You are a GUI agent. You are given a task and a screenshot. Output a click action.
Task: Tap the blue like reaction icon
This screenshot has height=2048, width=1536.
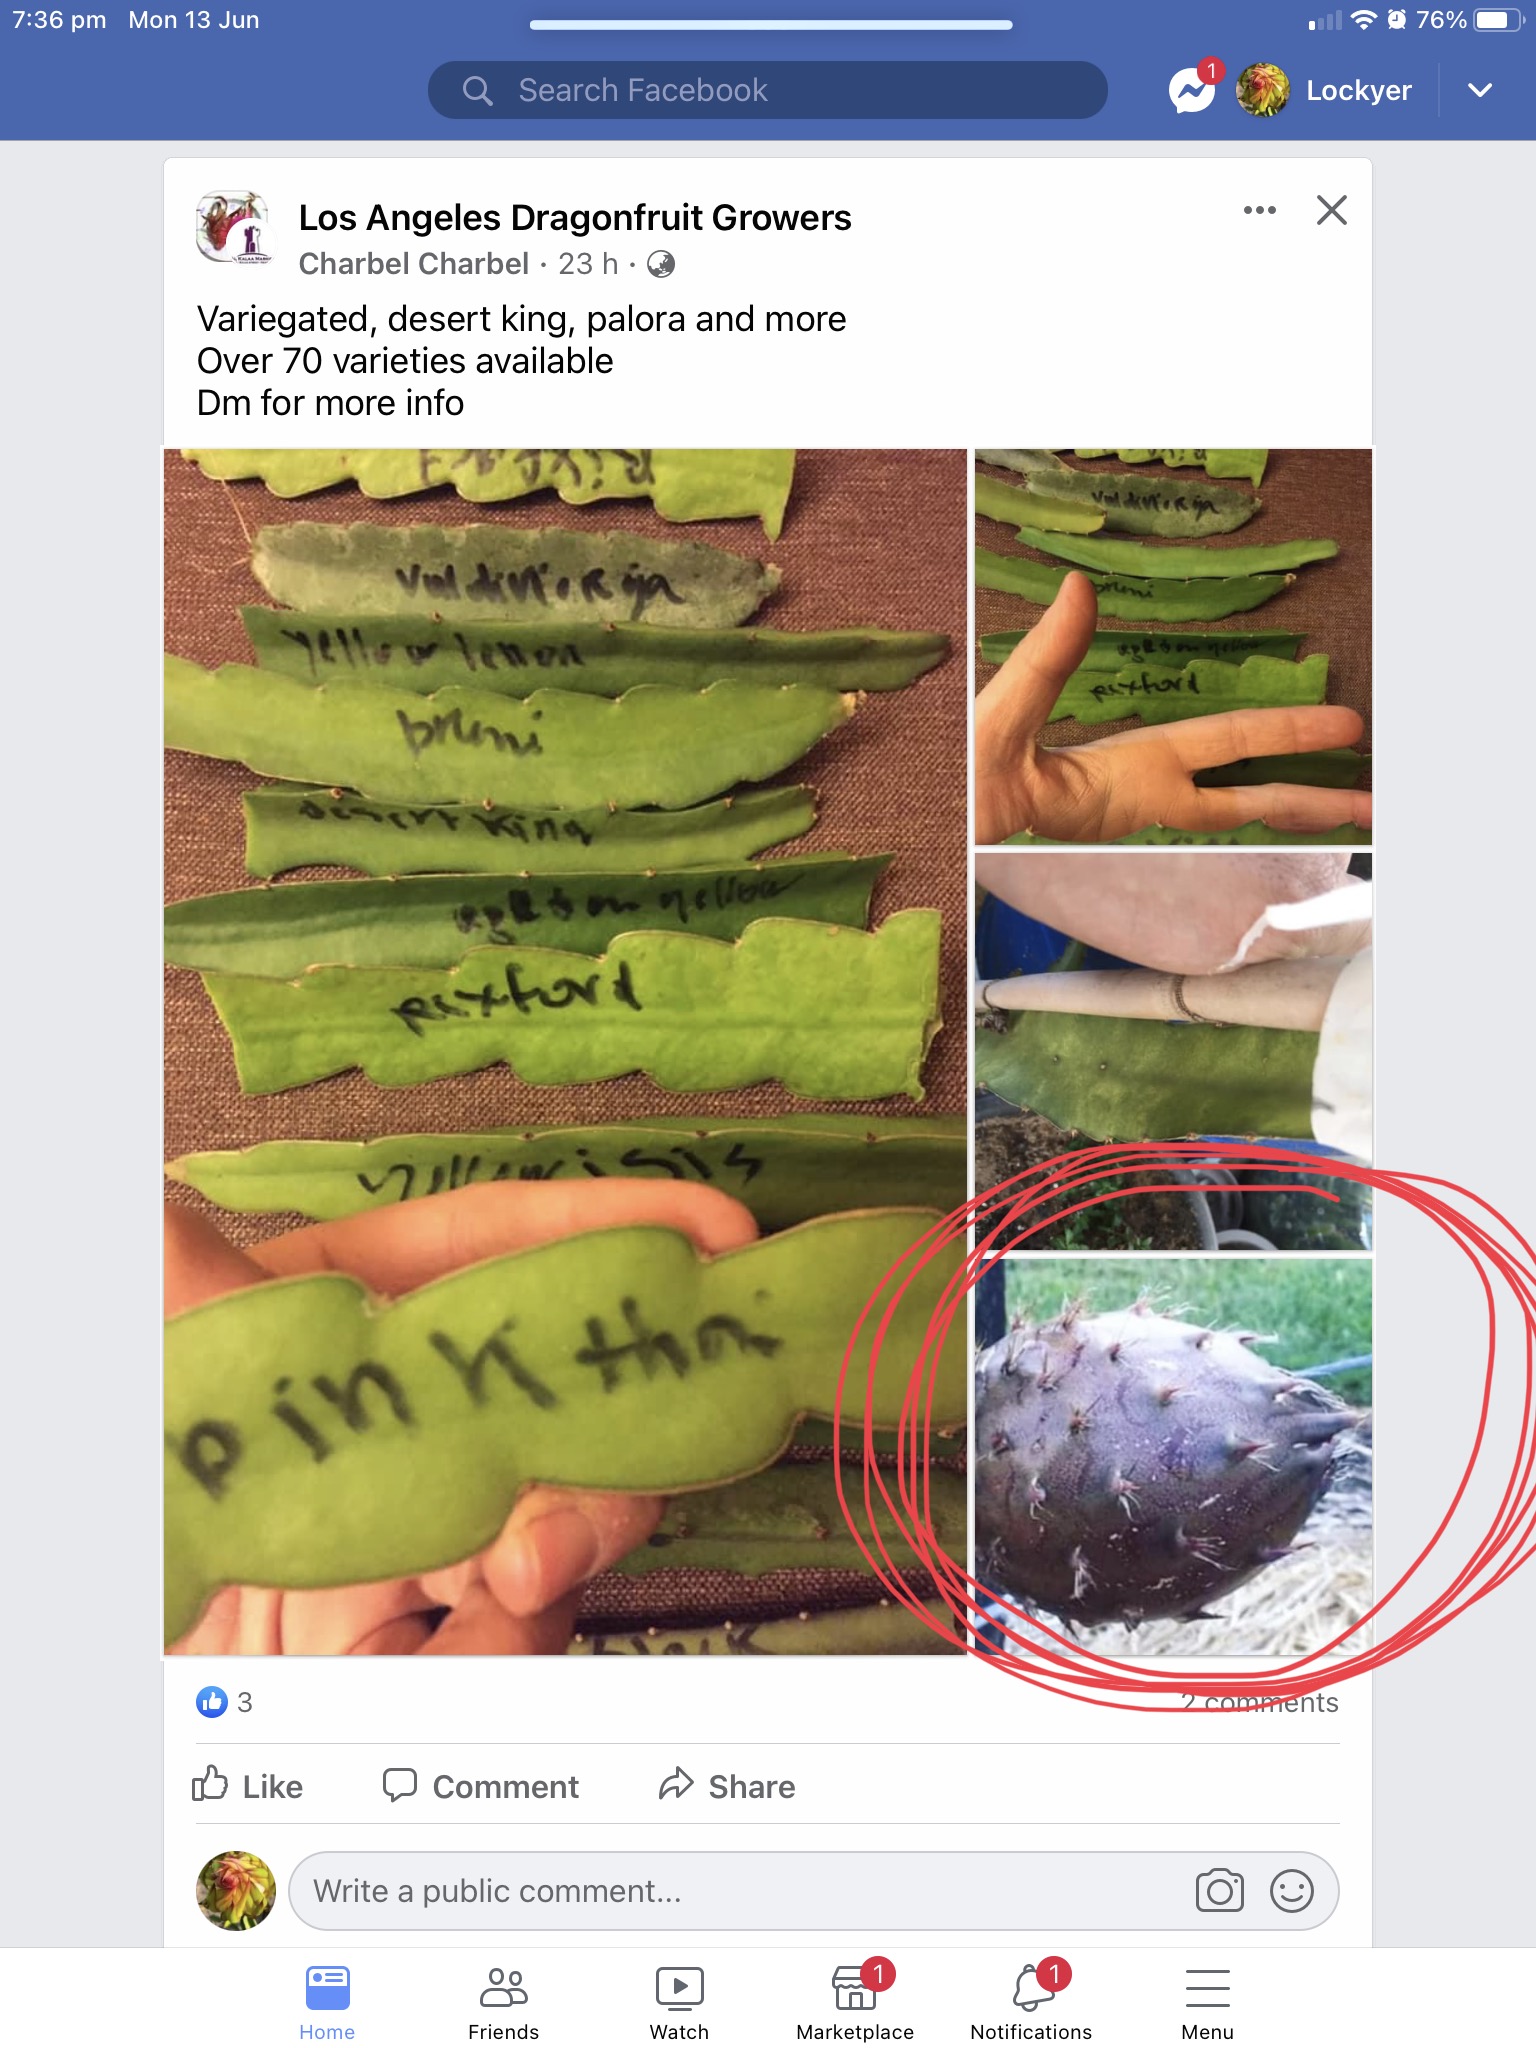pyautogui.click(x=212, y=1702)
